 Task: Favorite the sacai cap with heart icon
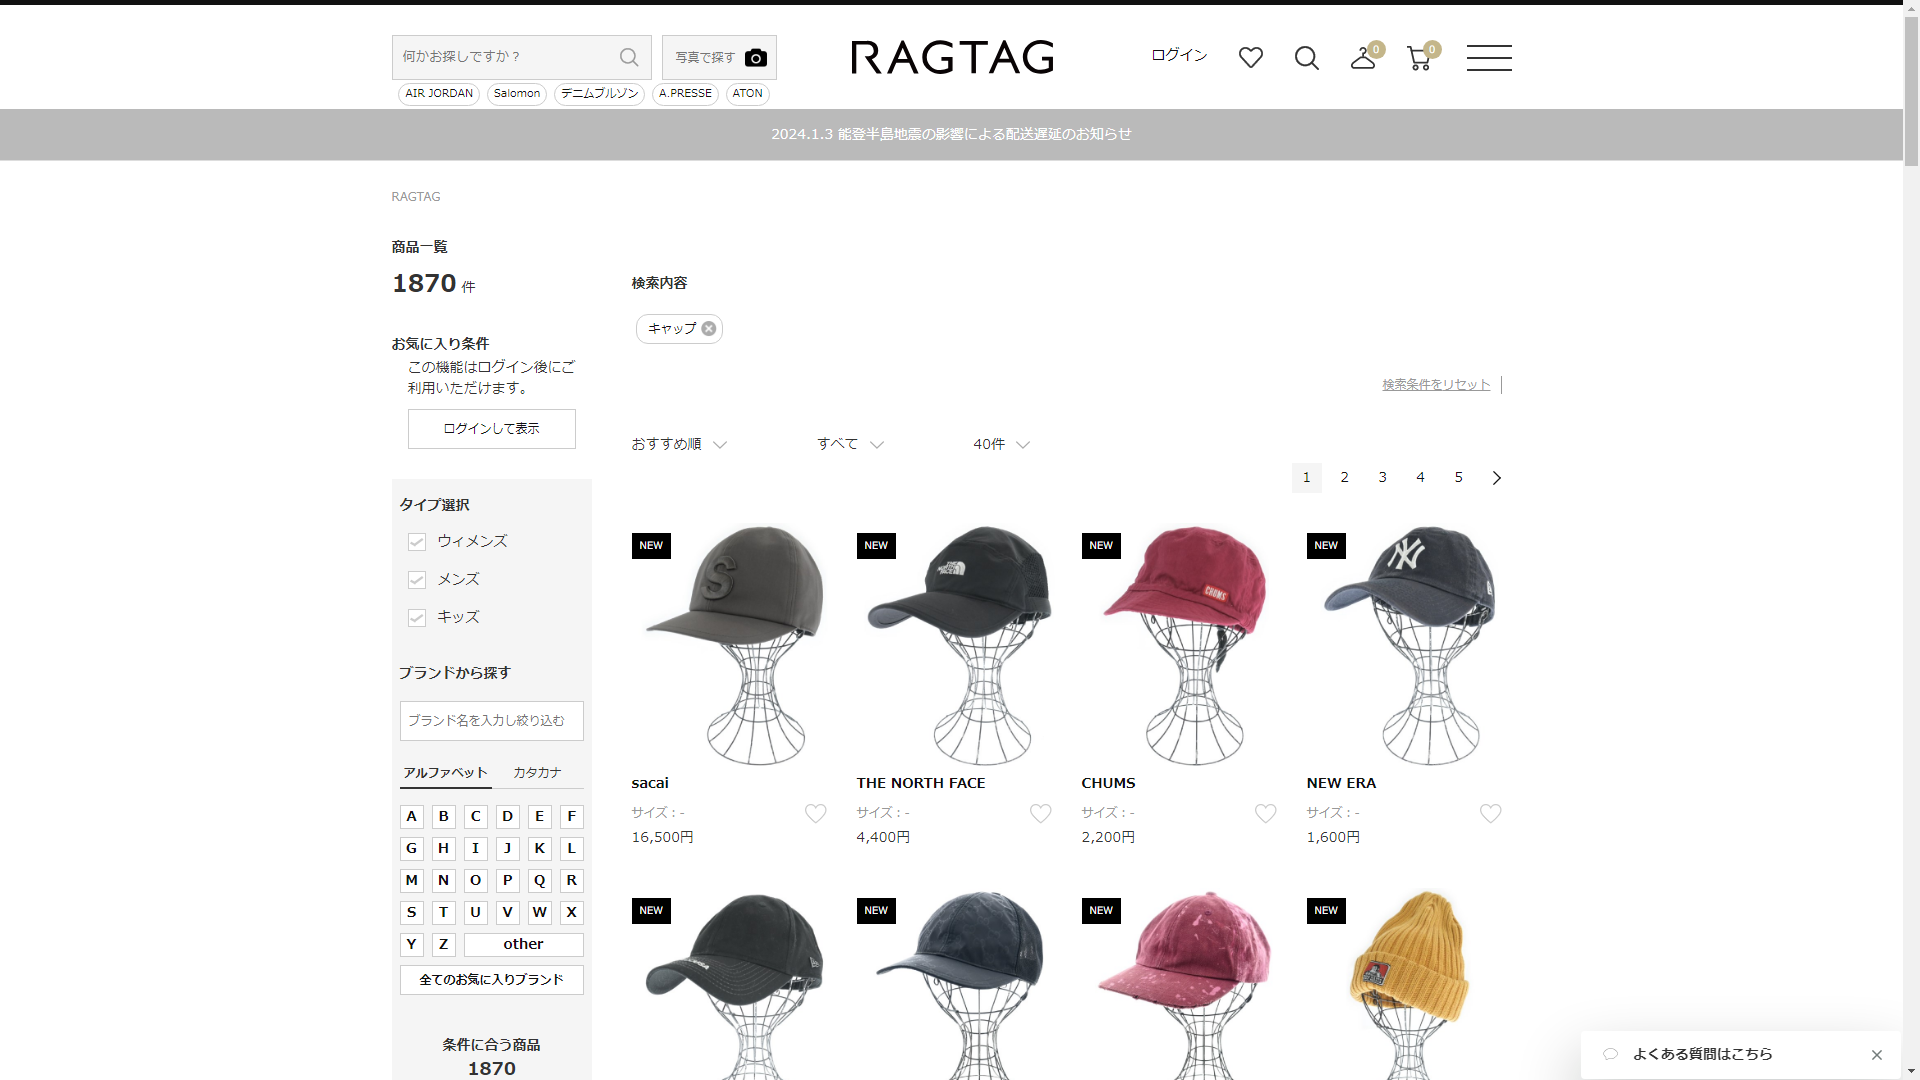[815, 813]
